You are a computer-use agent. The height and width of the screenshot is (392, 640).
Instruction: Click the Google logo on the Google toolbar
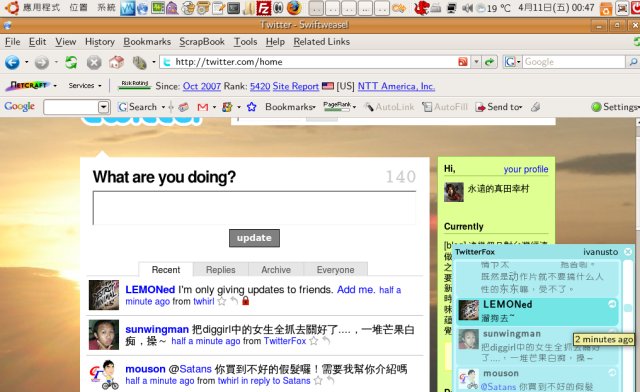click(20, 107)
